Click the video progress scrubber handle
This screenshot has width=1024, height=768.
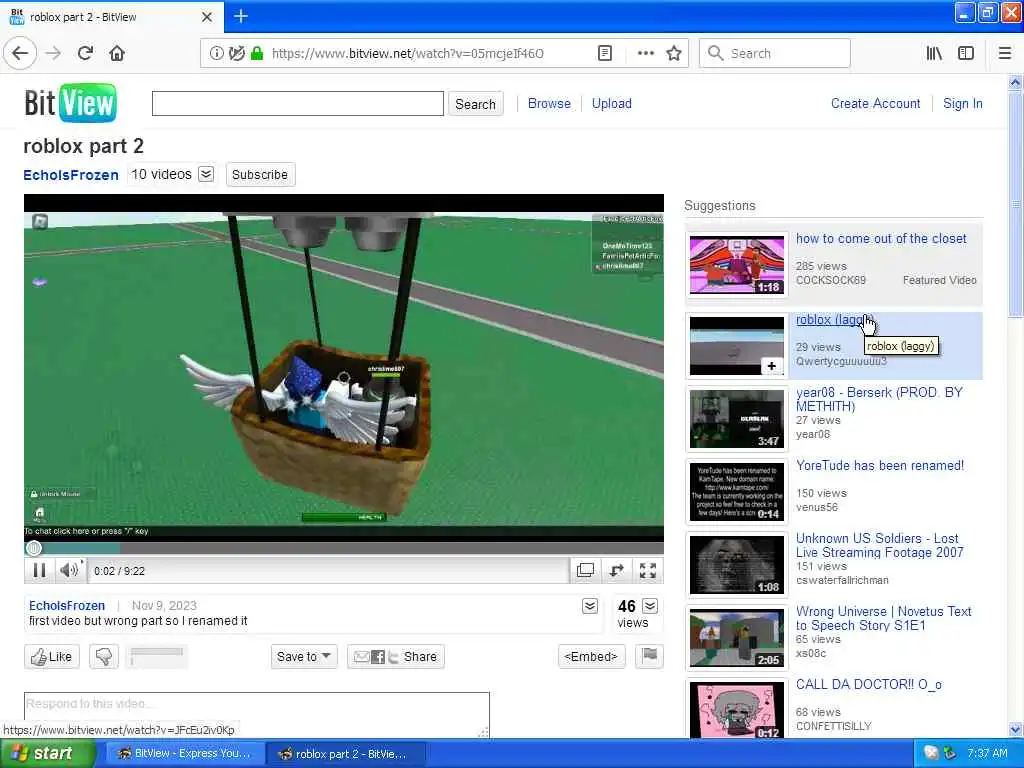[x=33, y=548]
